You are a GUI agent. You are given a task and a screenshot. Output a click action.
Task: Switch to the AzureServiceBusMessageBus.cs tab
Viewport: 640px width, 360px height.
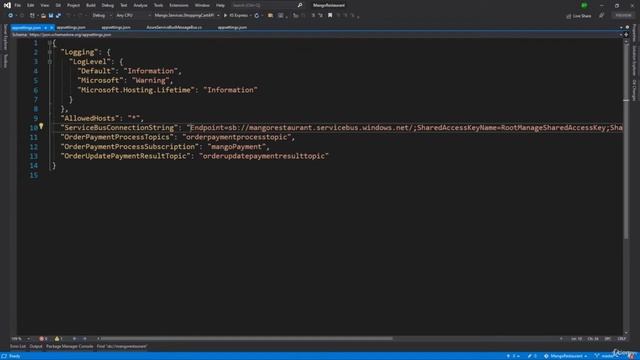click(x=174, y=27)
